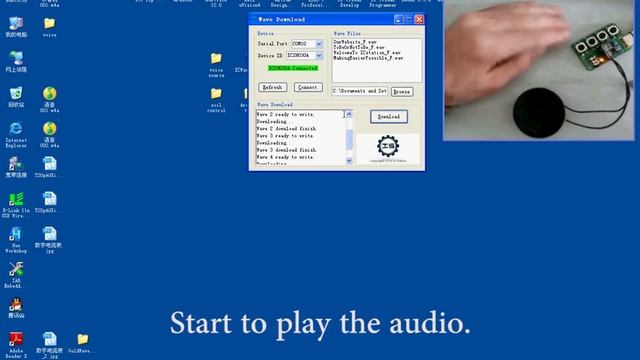
Task: Click the Browse button
Action: (402, 92)
